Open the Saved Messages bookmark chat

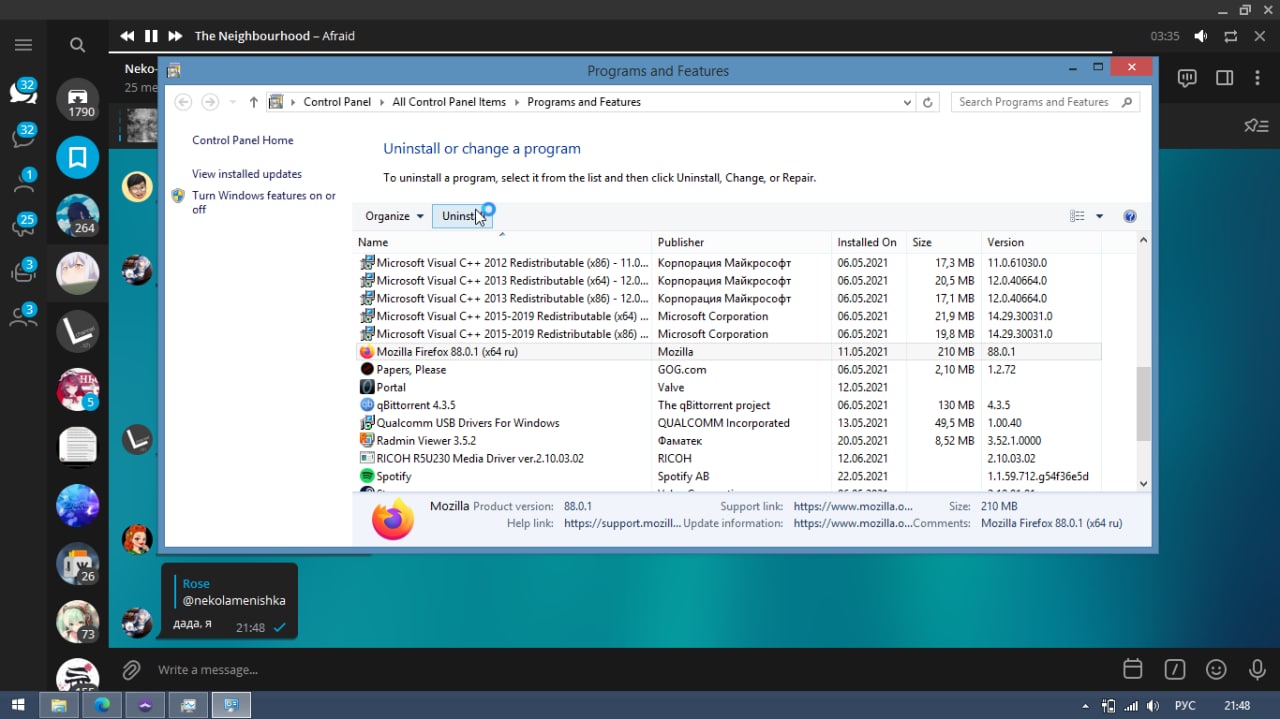coord(78,157)
